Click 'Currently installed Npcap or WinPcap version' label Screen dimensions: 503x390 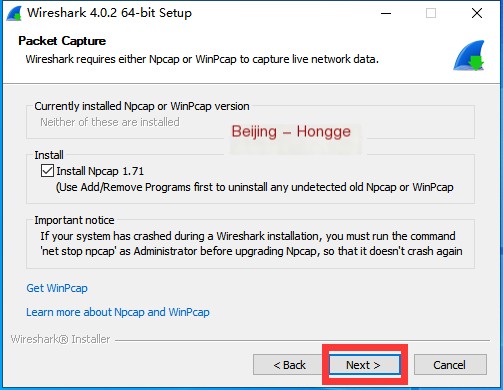(142, 106)
